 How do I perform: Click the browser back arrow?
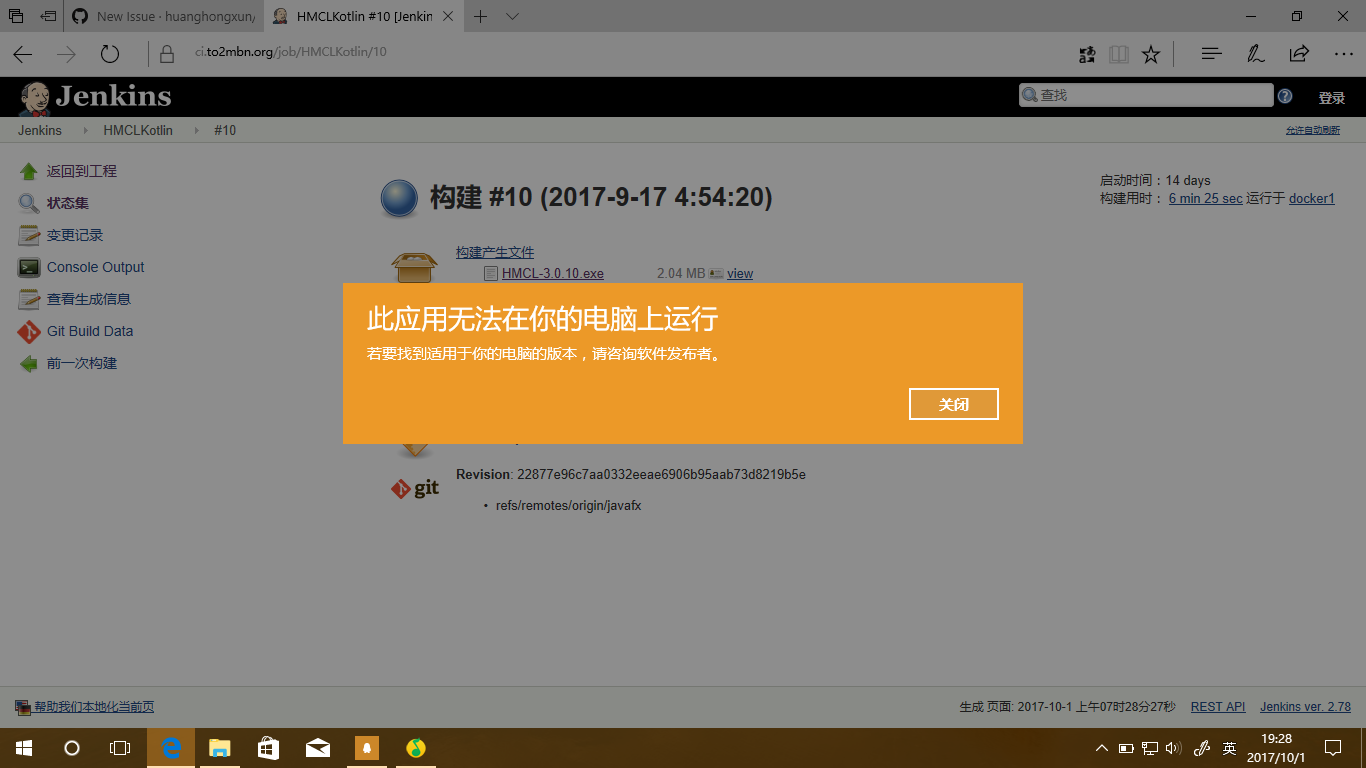pyautogui.click(x=22, y=54)
